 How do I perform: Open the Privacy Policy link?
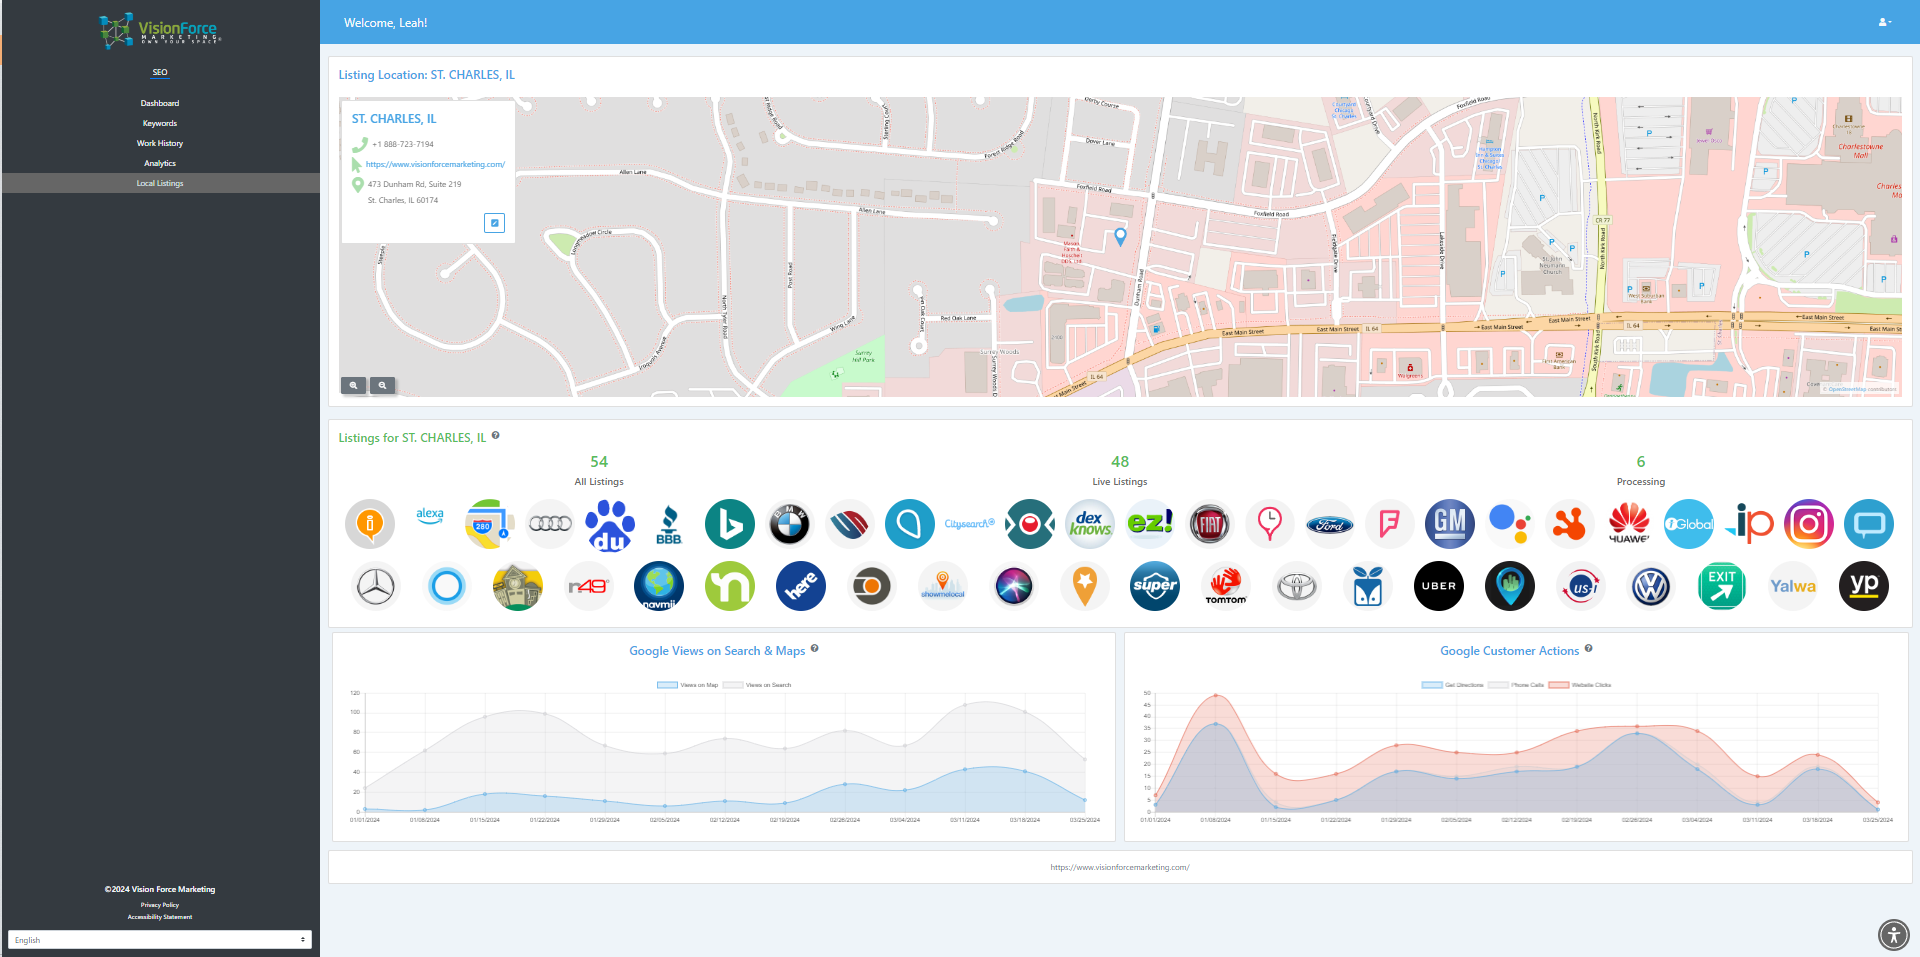click(x=160, y=905)
